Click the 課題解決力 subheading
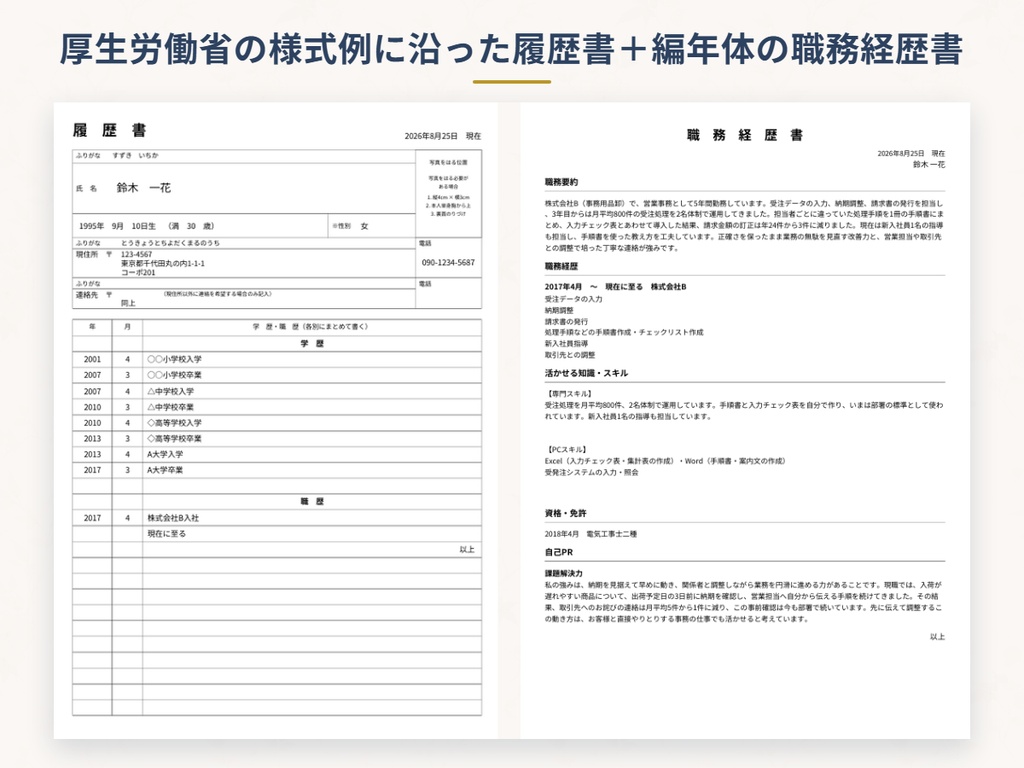Image resolution: width=1024 pixels, height=768 pixels. (x=564, y=573)
